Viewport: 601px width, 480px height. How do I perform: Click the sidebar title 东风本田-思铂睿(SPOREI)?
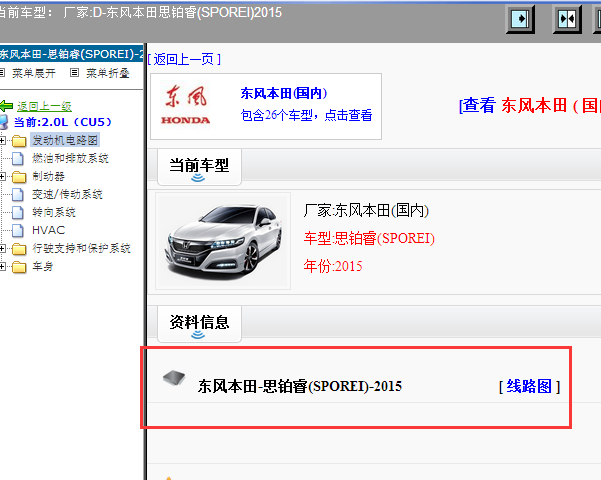[71, 54]
